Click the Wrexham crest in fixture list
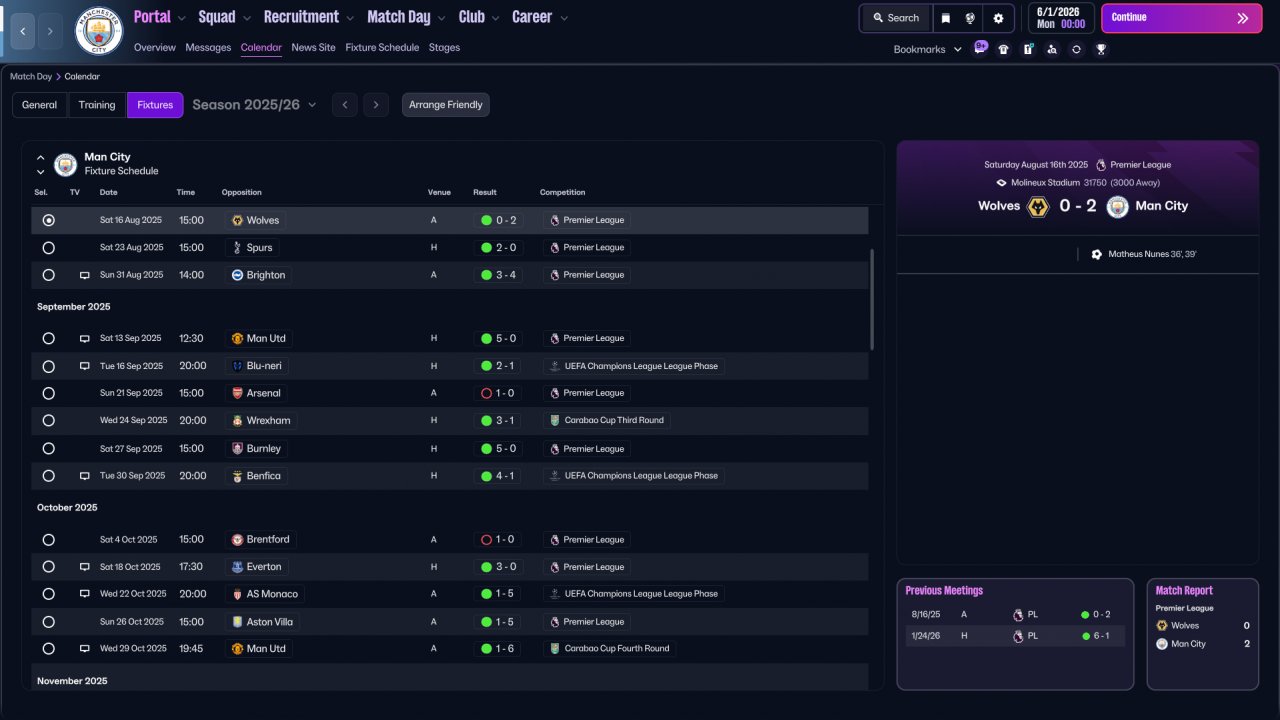The height and width of the screenshot is (720, 1280). (237, 421)
